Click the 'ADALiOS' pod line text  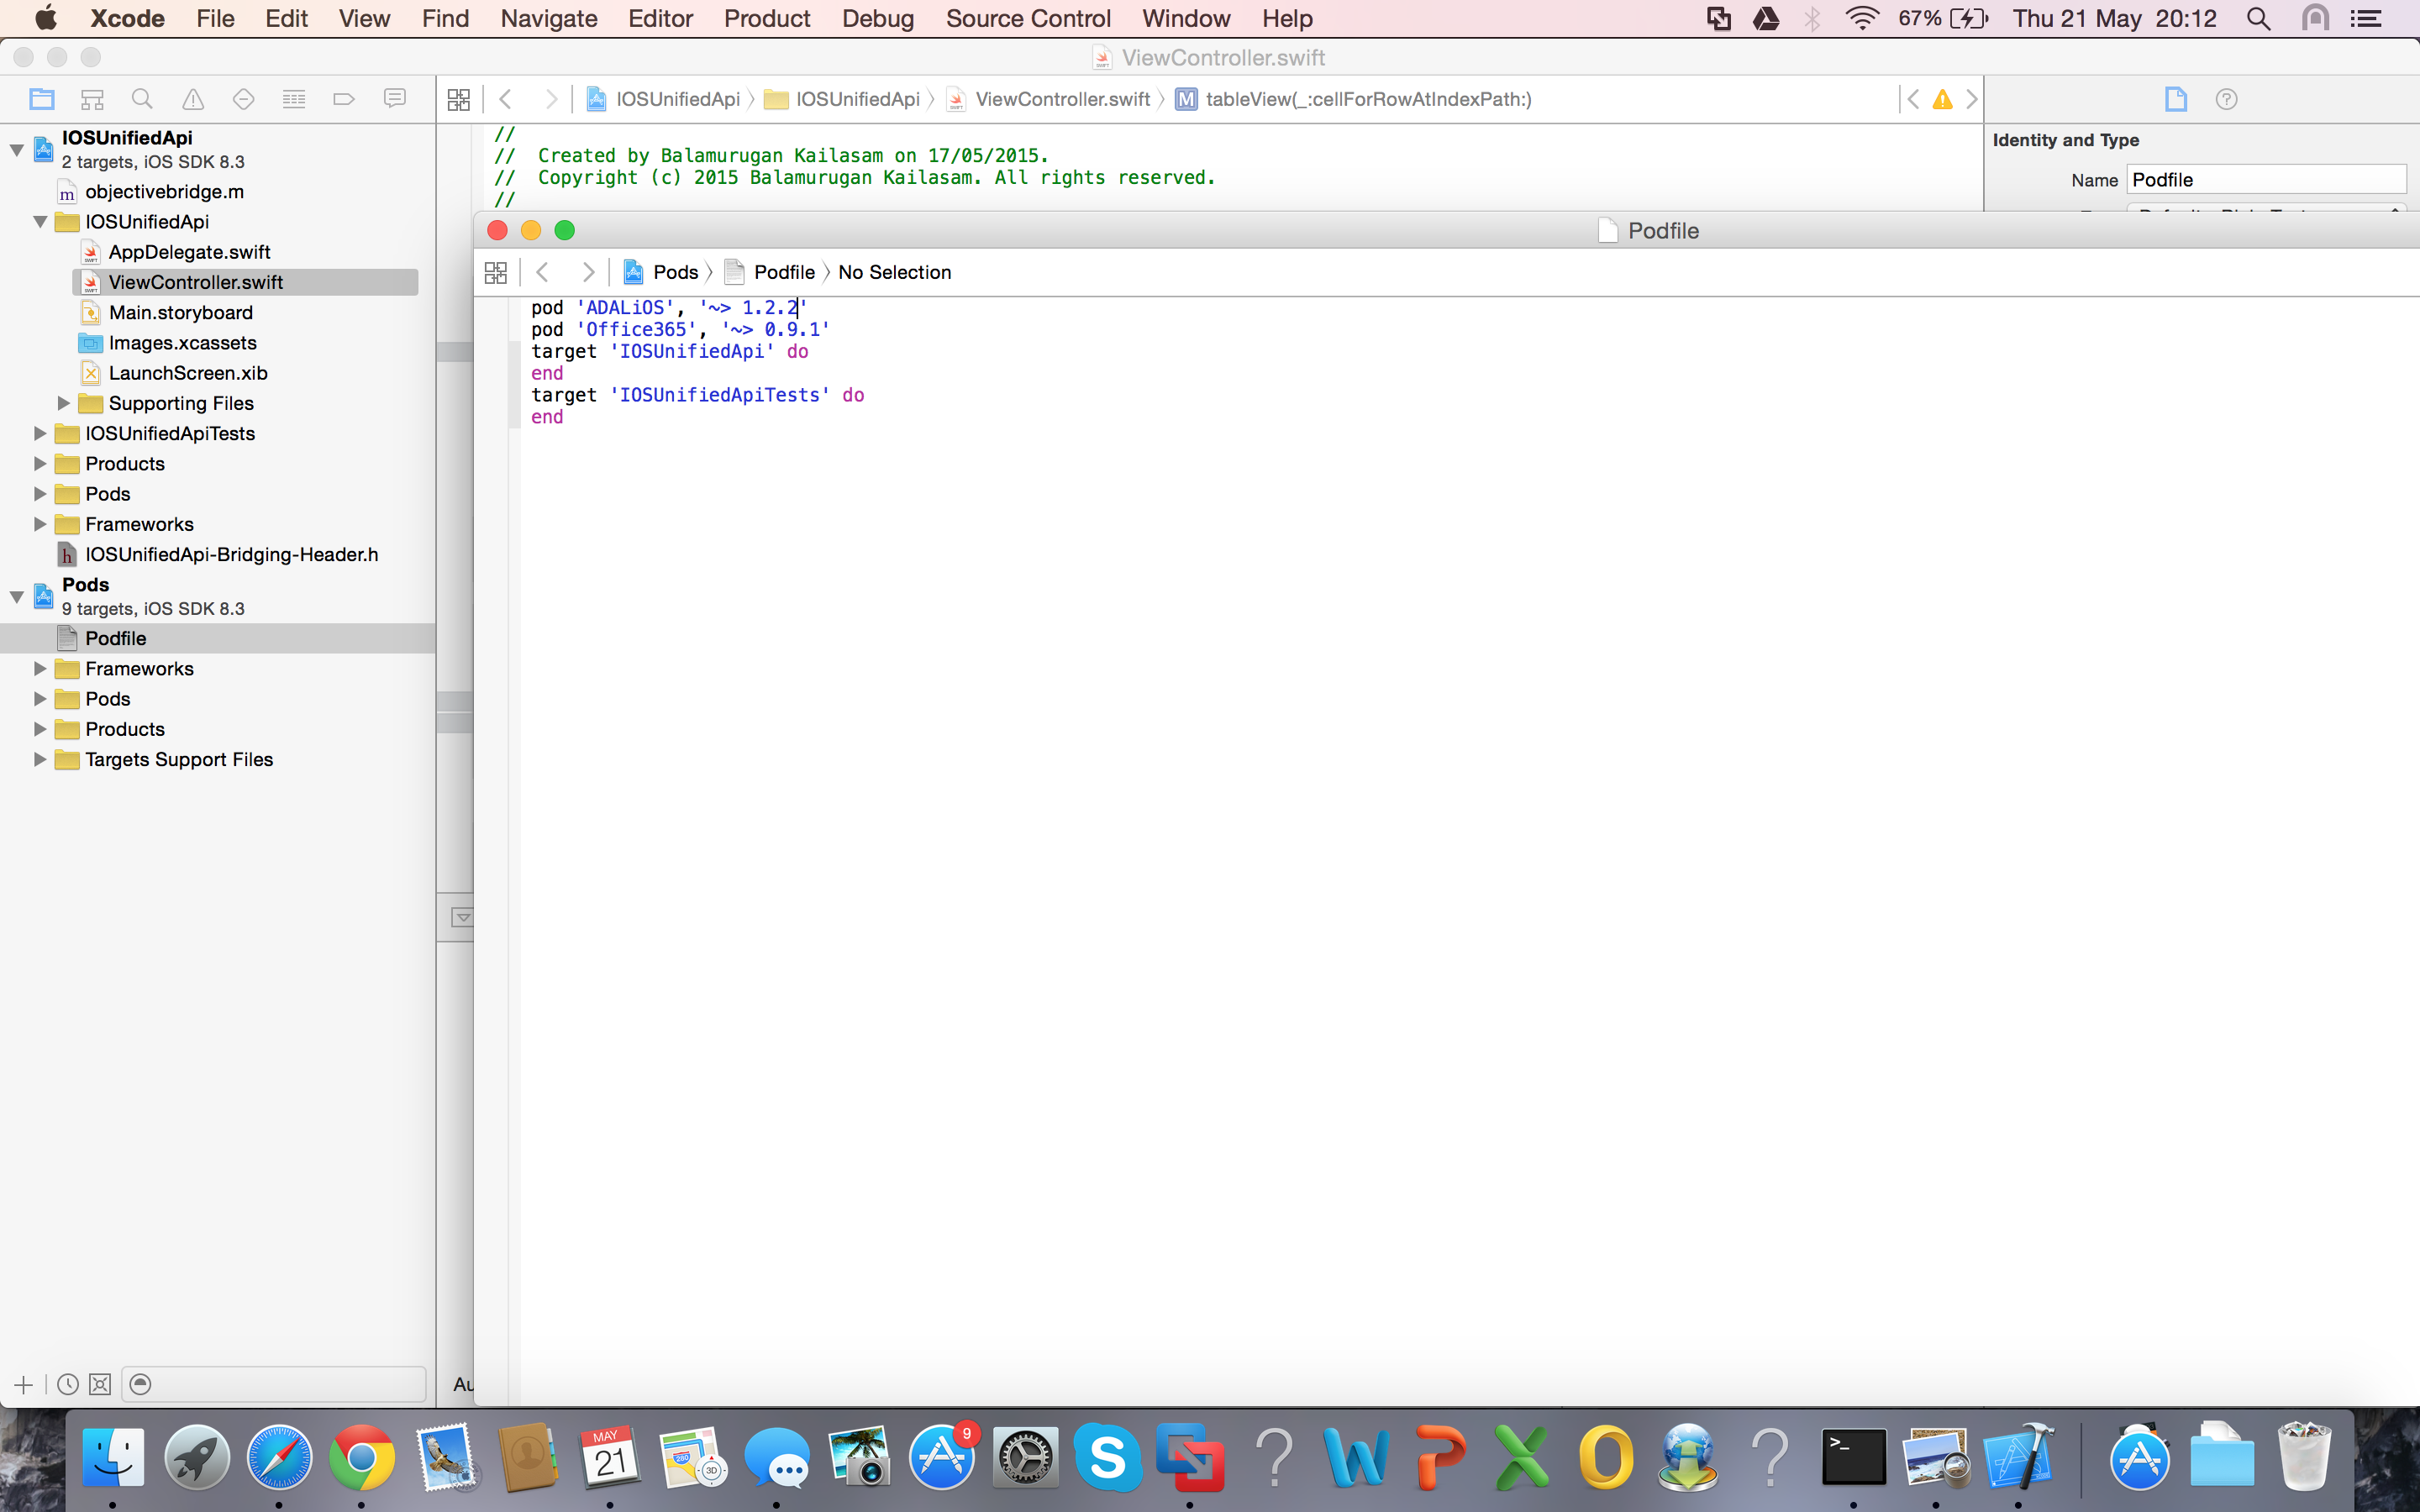(x=669, y=308)
